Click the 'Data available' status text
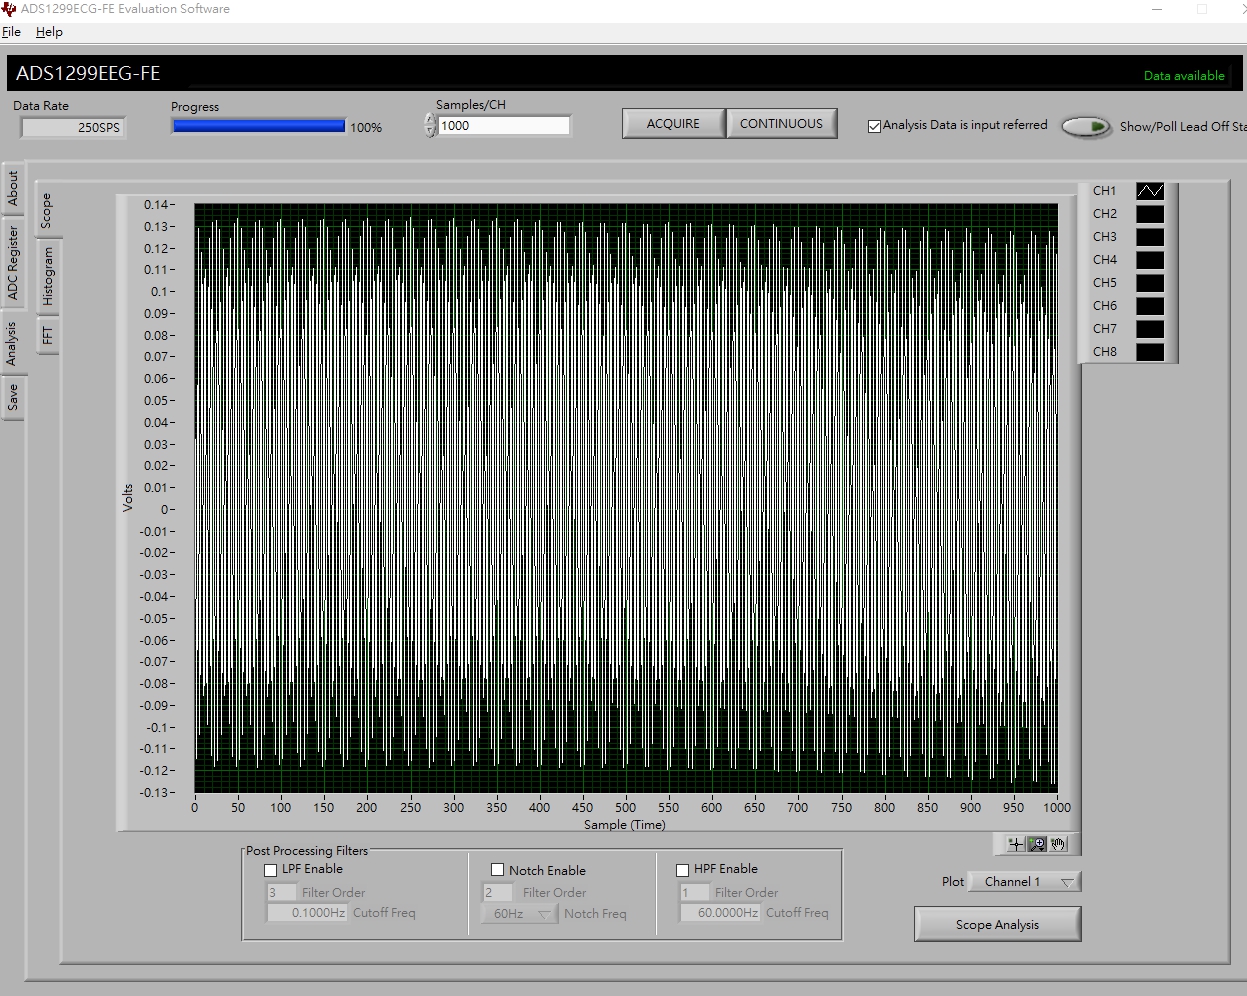Screen dimensions: 1247x996 [x=1184, y=76]
